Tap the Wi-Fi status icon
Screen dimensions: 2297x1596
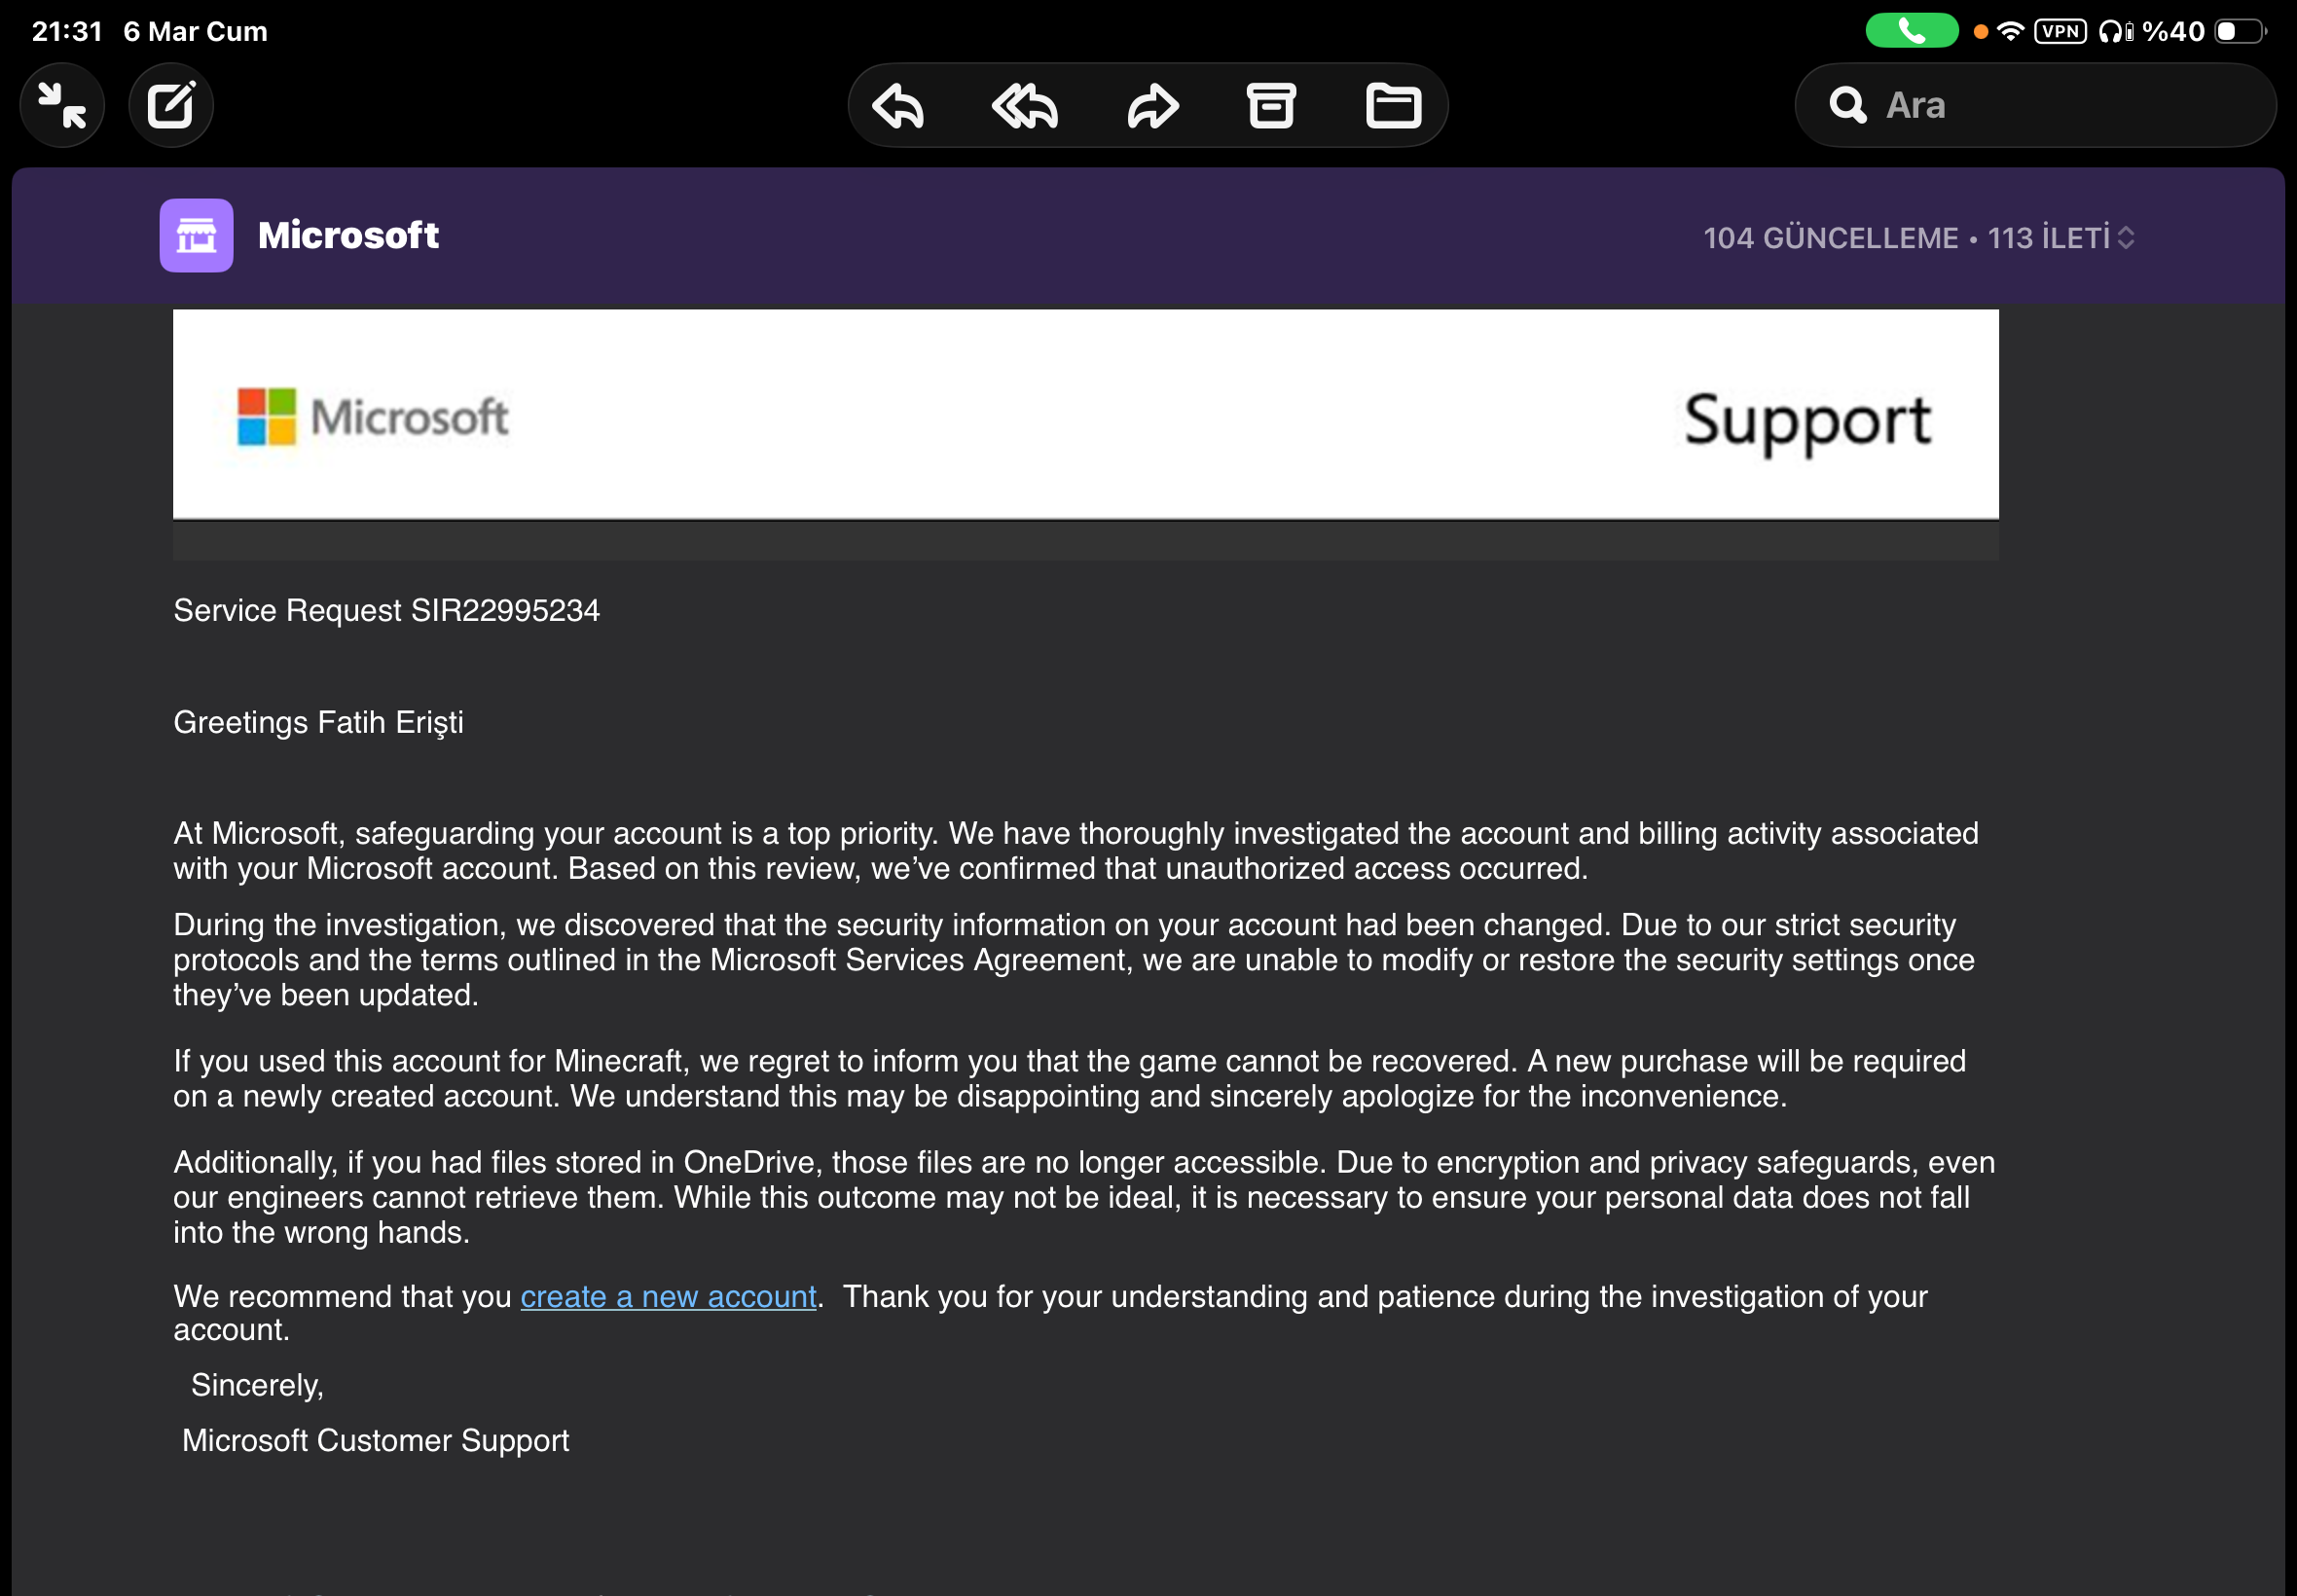point(2010,31)
